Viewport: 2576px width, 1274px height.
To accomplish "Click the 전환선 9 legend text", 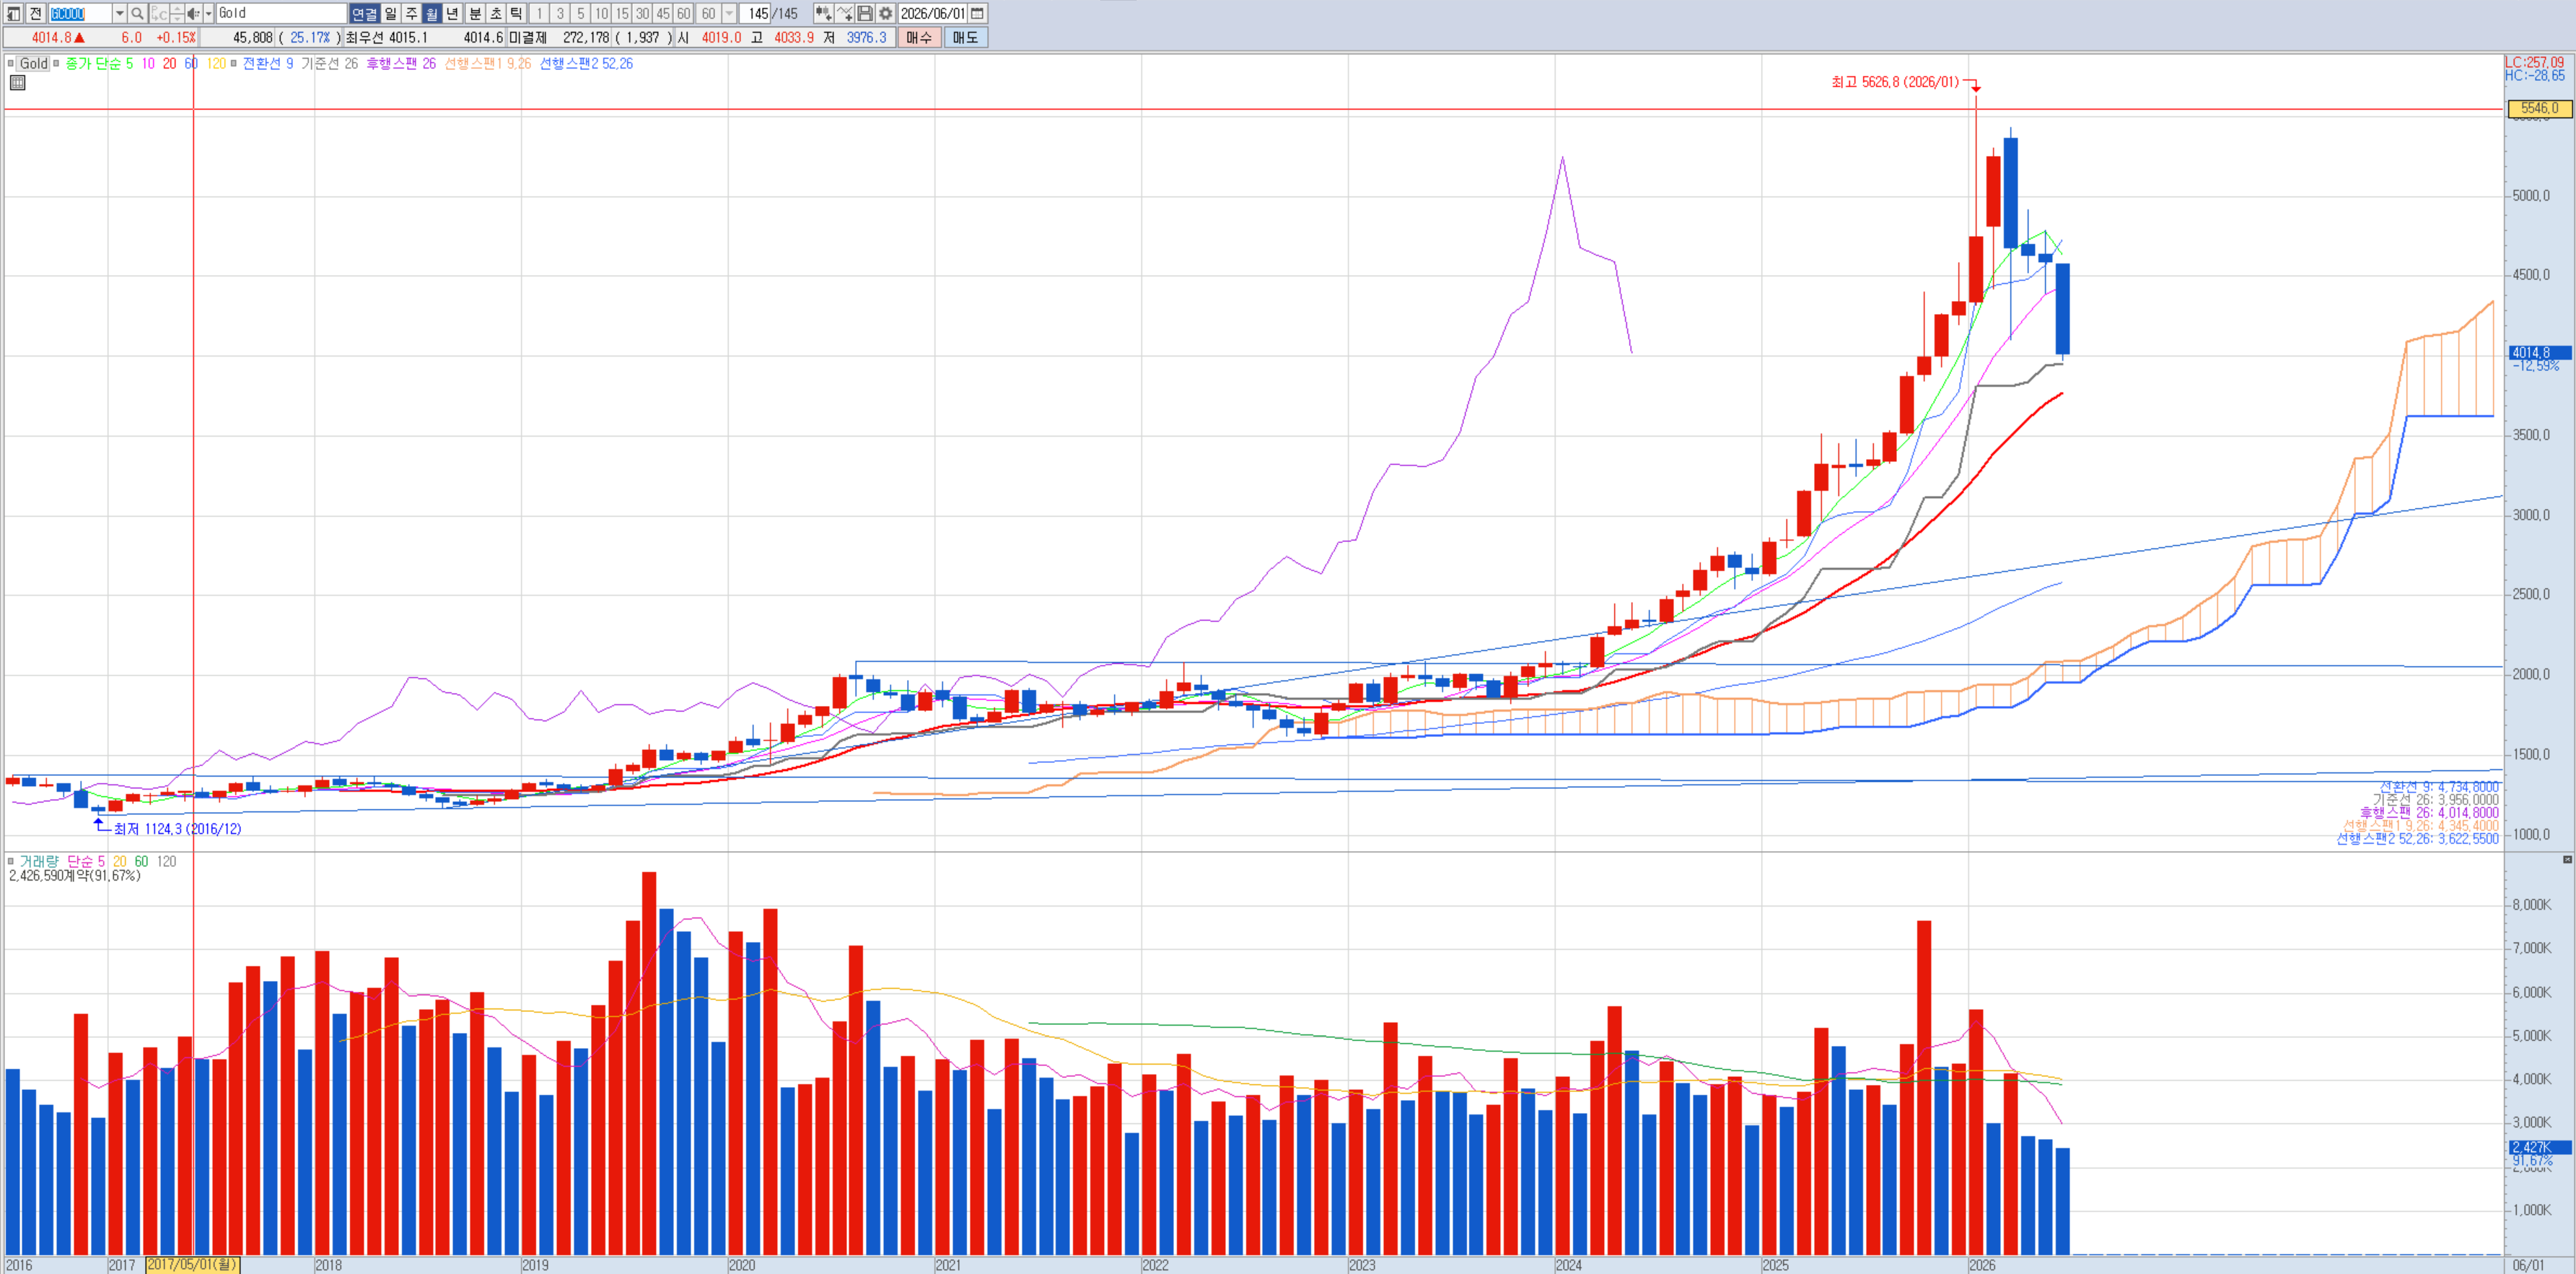I will pyautogui.click(x=268, y=63).
